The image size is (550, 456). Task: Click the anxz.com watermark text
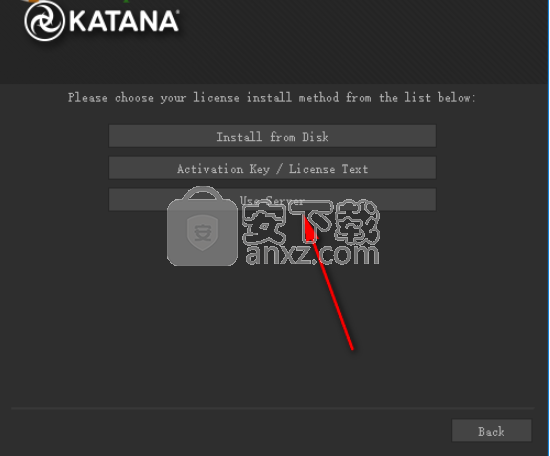pyautogui.click(x=312, y=255)
